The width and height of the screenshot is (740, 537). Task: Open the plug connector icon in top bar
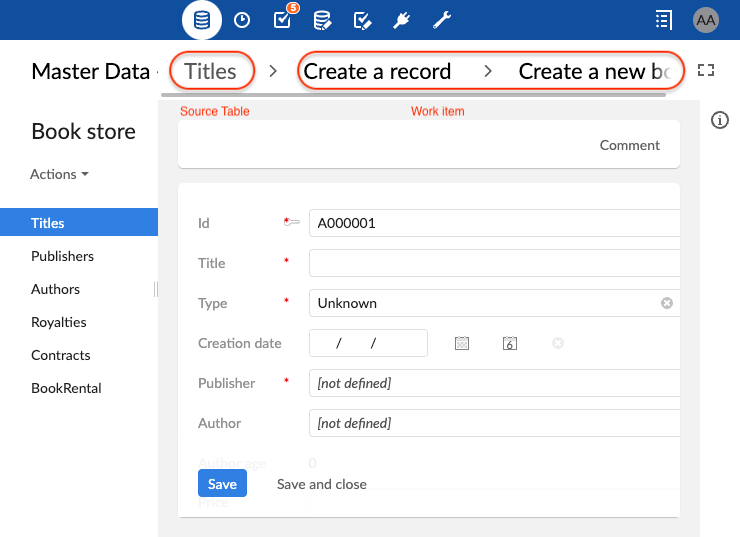pos(402,20)
